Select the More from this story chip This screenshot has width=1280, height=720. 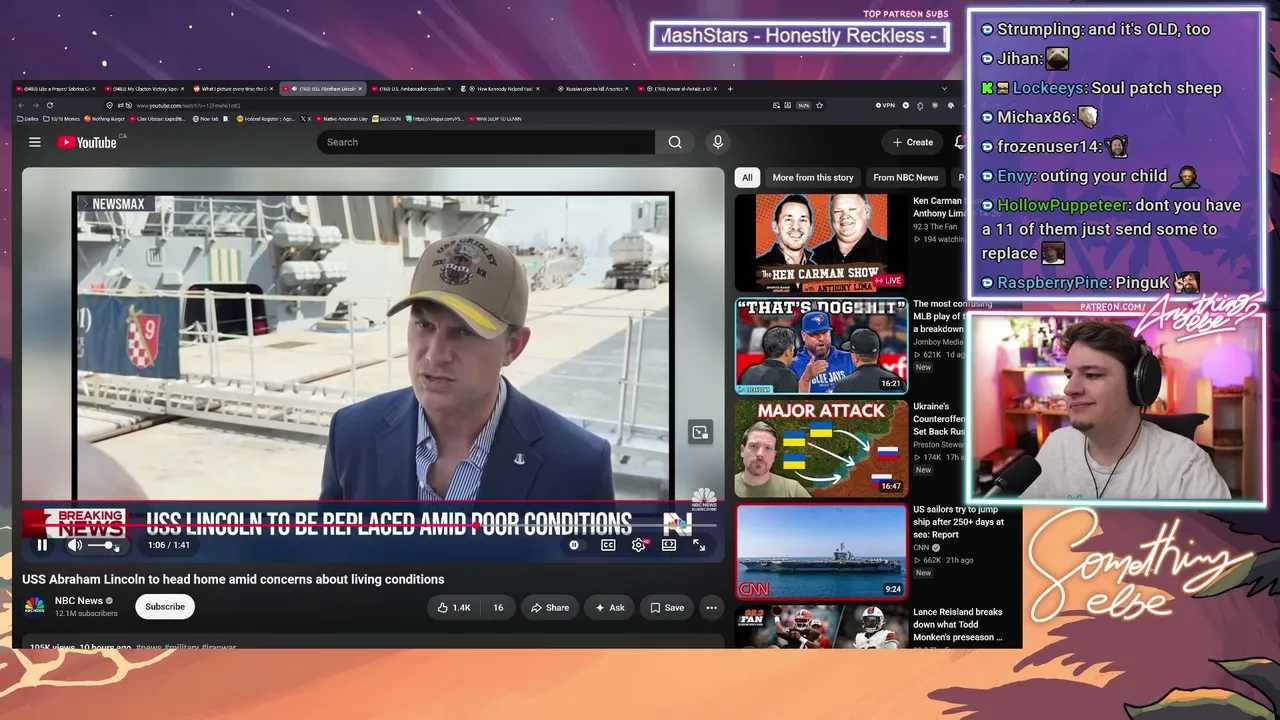click(813, 177)
